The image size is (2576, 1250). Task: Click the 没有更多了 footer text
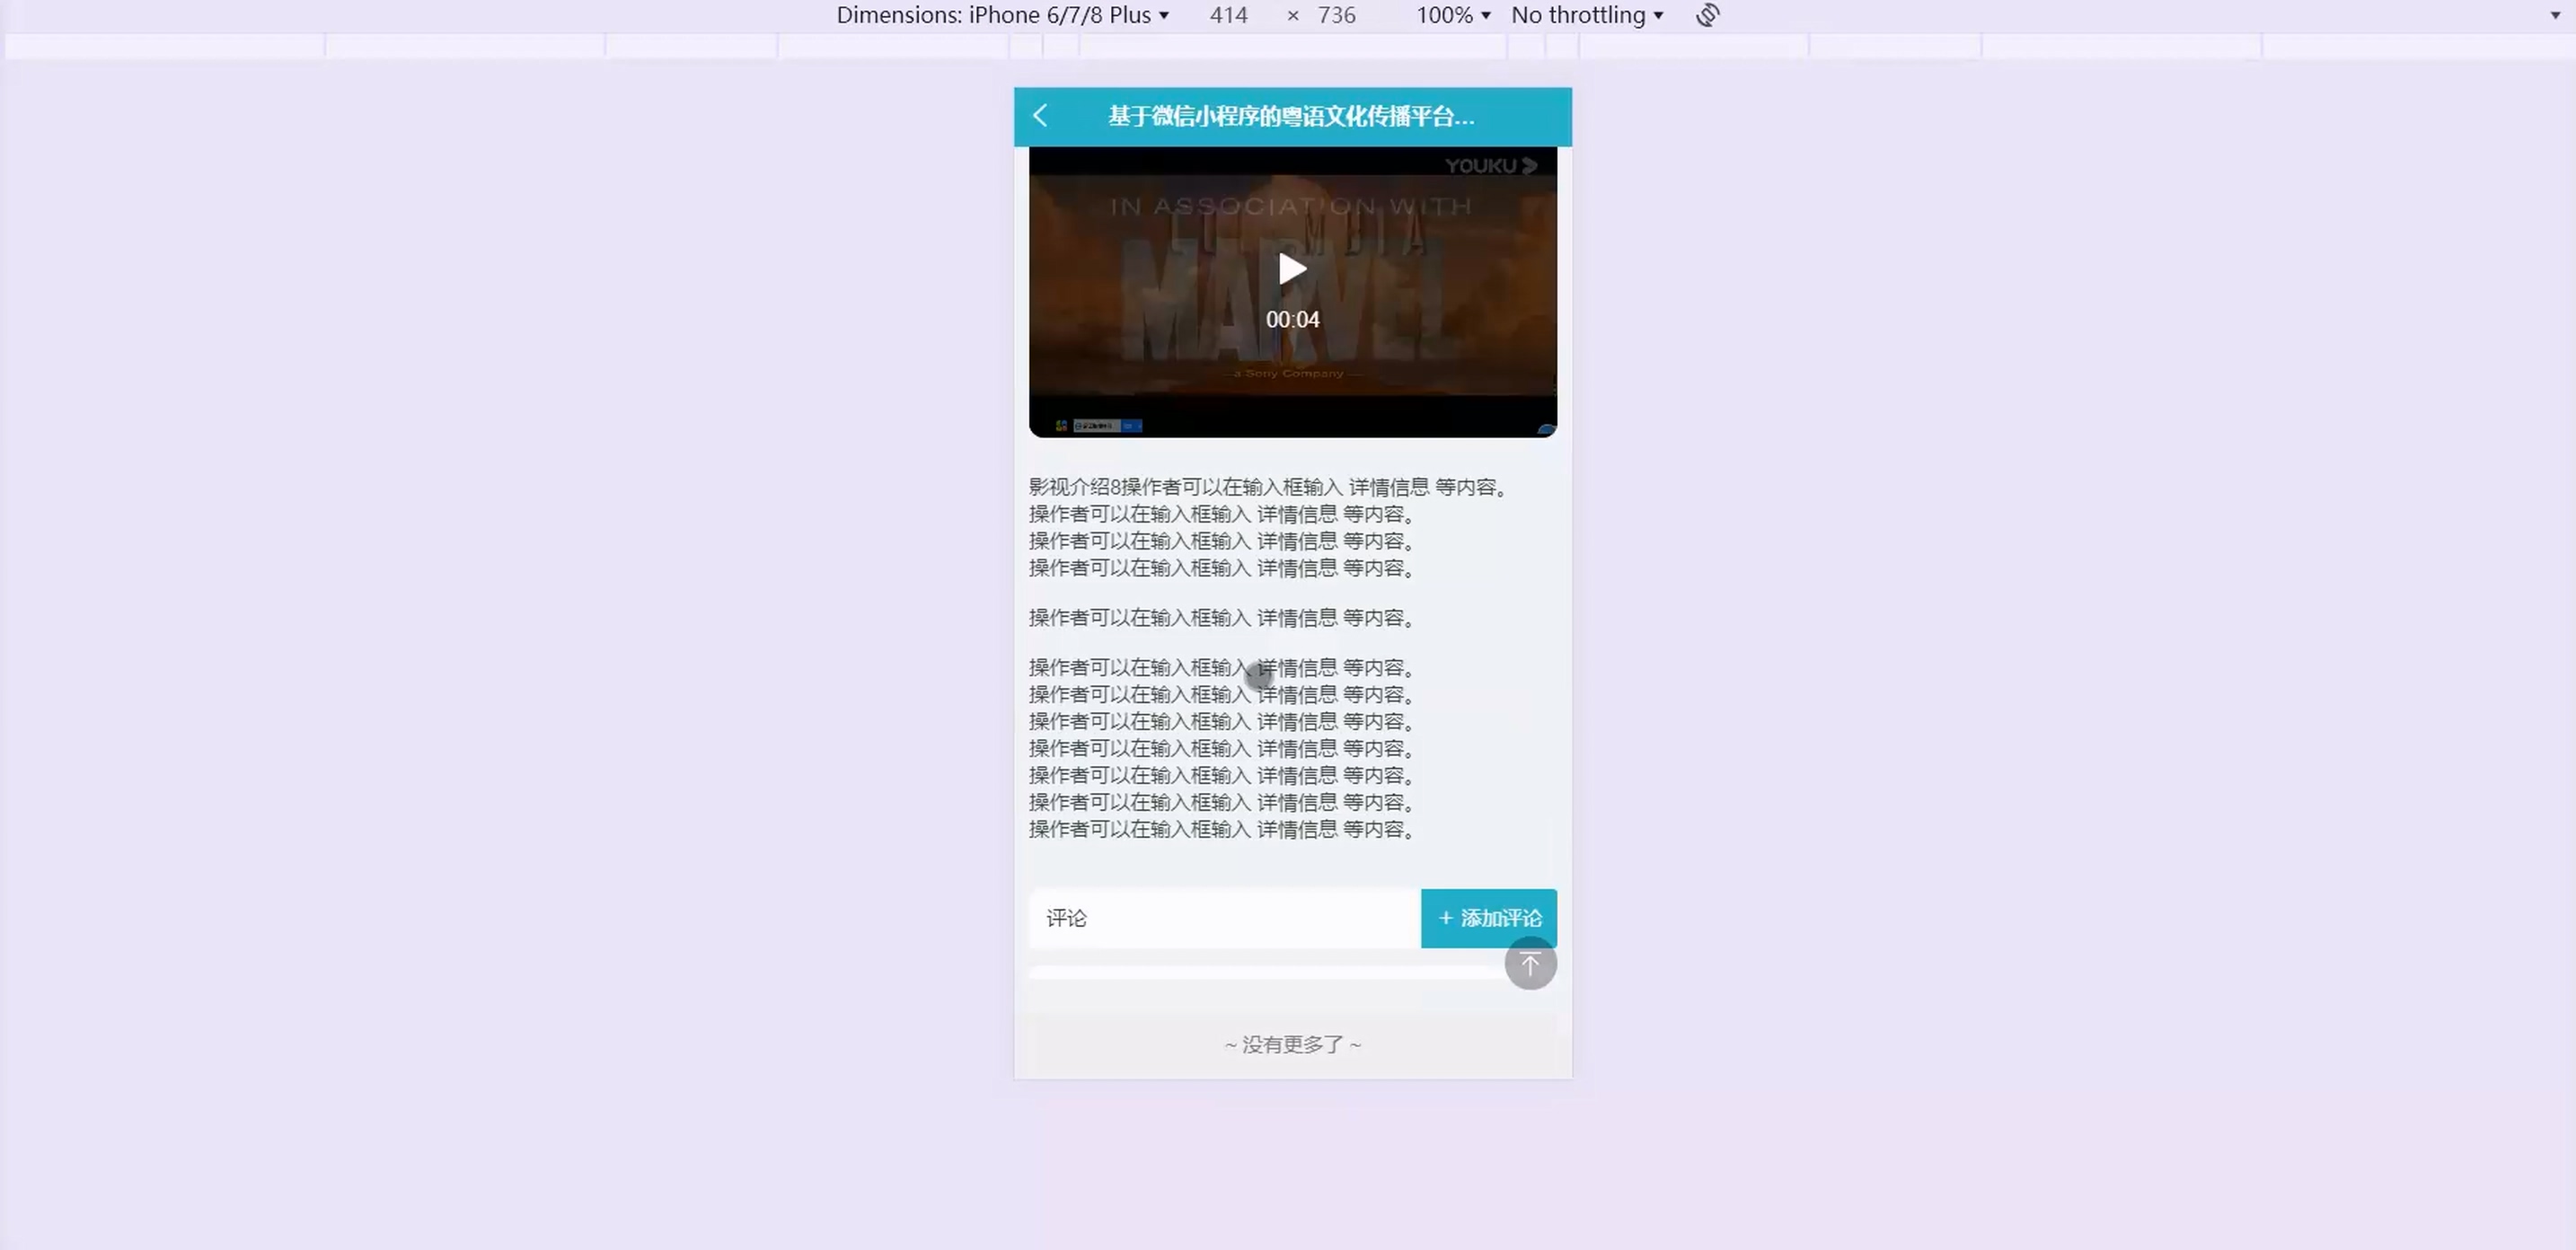click(1292, 1045)
